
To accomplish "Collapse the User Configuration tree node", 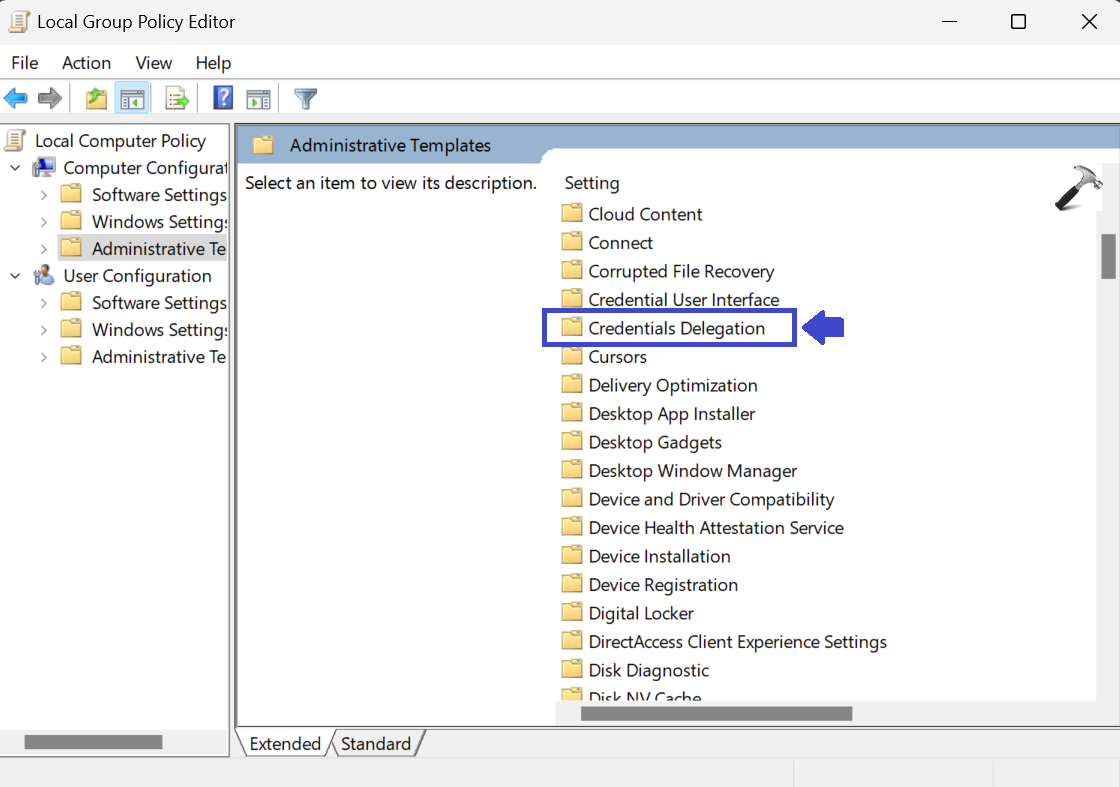I will pyautogui.click(x=15, y=276).
